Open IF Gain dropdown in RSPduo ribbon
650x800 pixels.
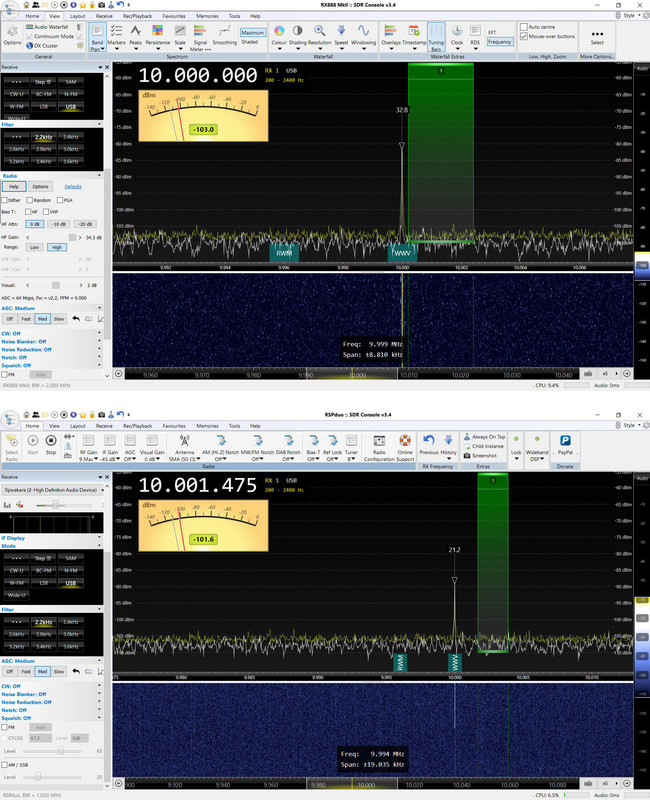pyautogui.click(x=110, y=447)
